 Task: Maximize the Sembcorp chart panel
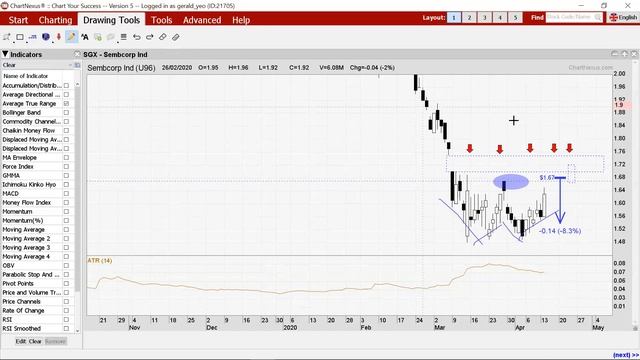[624, 54]
